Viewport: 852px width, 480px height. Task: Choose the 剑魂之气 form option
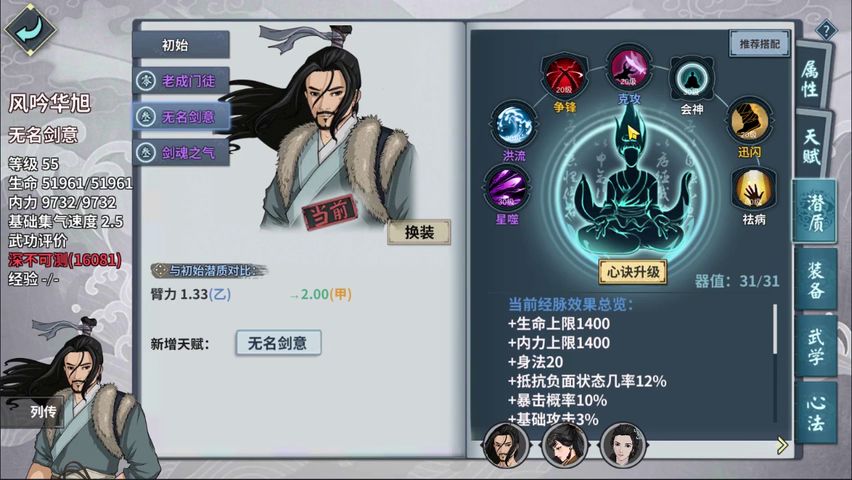coord(181,153)
